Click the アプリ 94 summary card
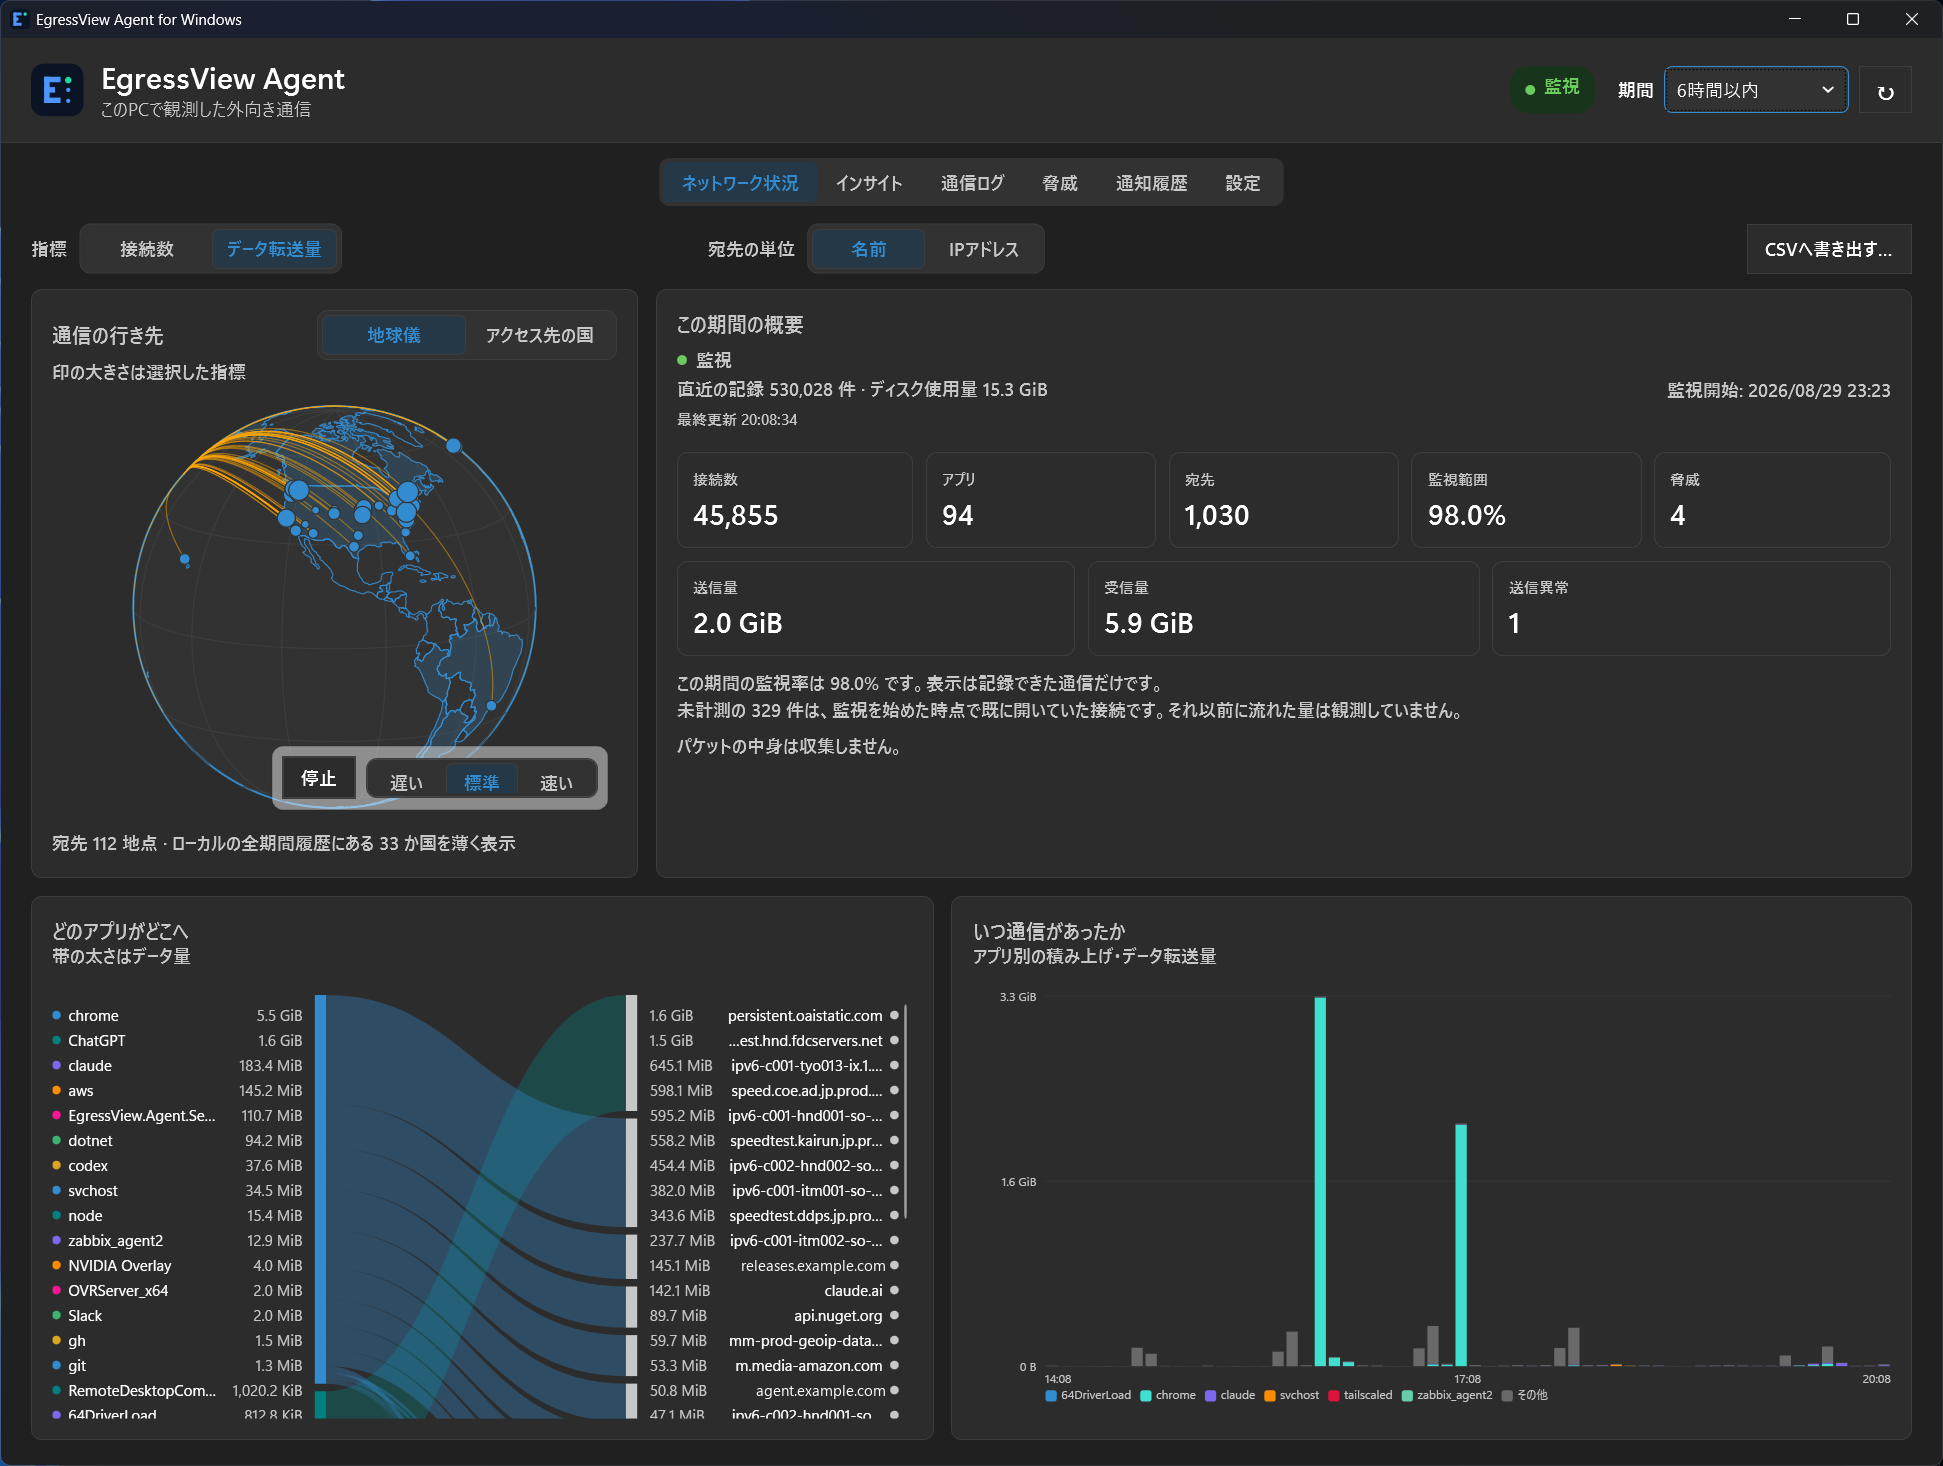This screenshot has width=1943, height=1466. 1040,500
